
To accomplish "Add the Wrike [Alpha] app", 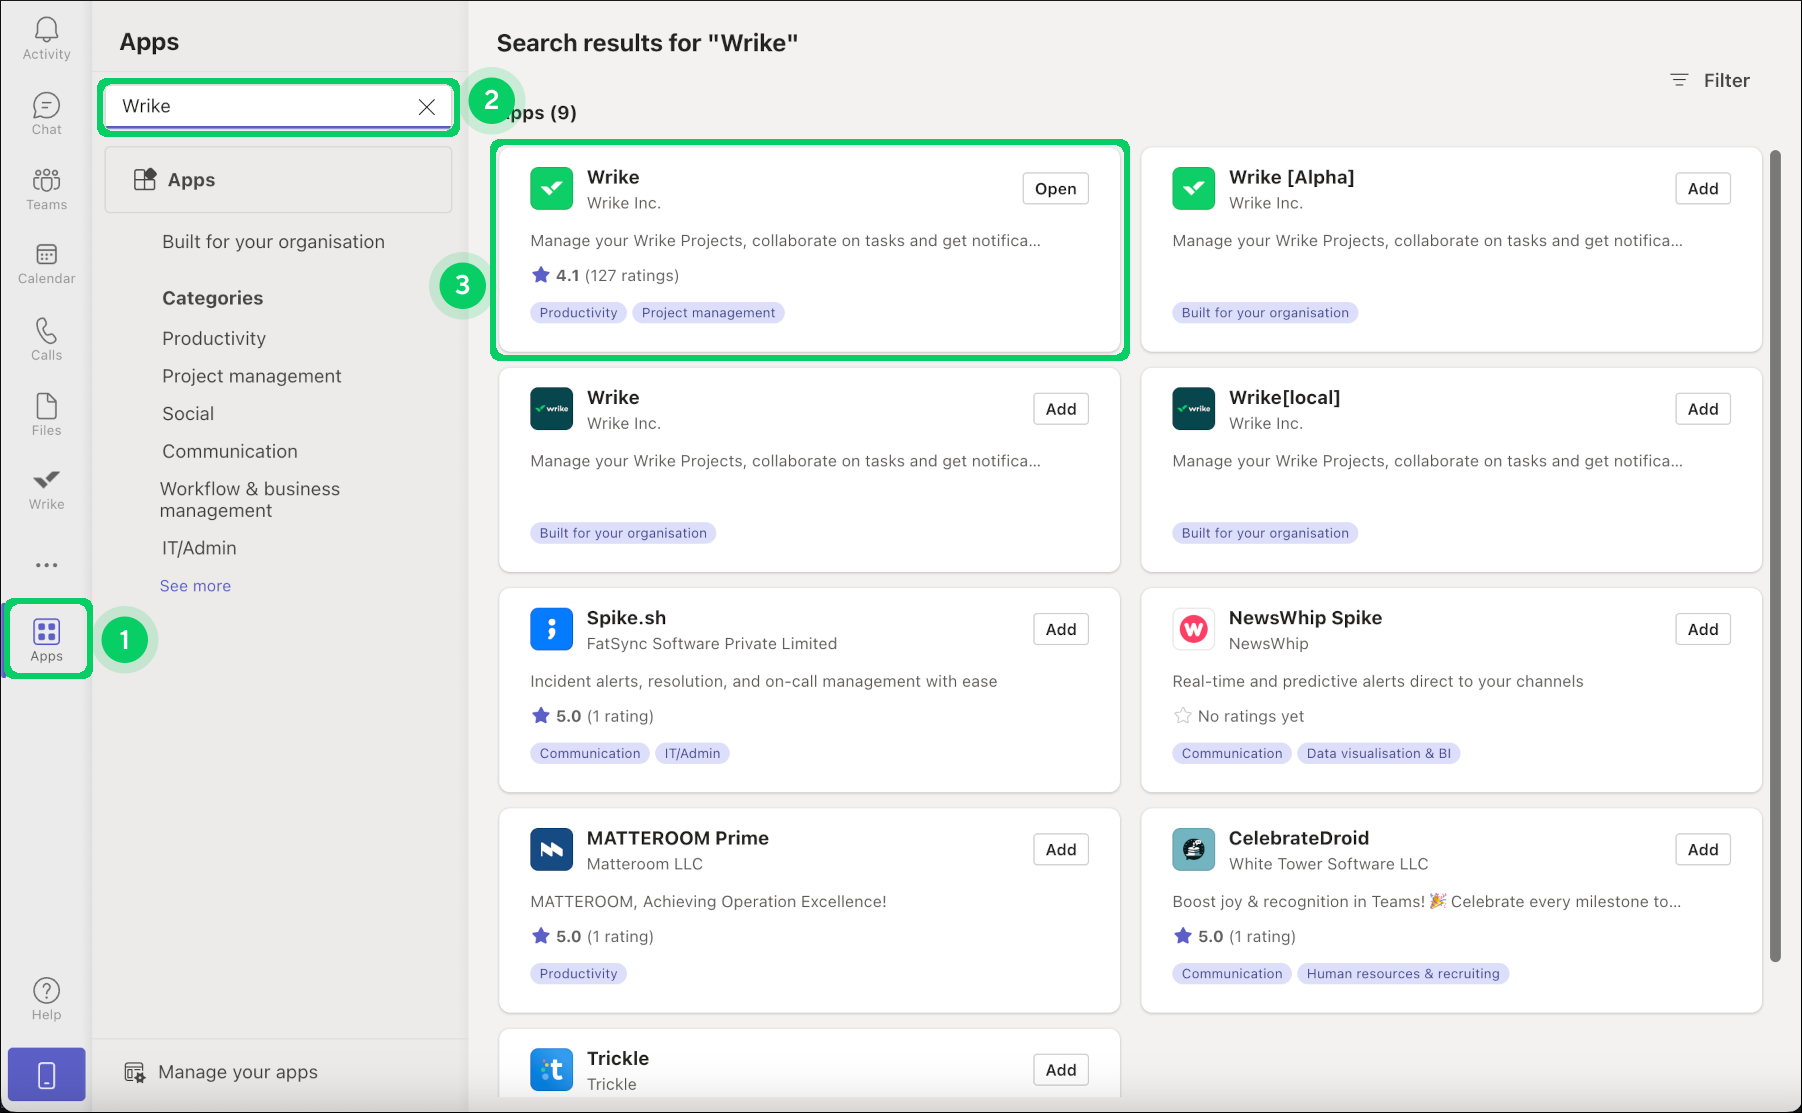I will [1702, 189].
